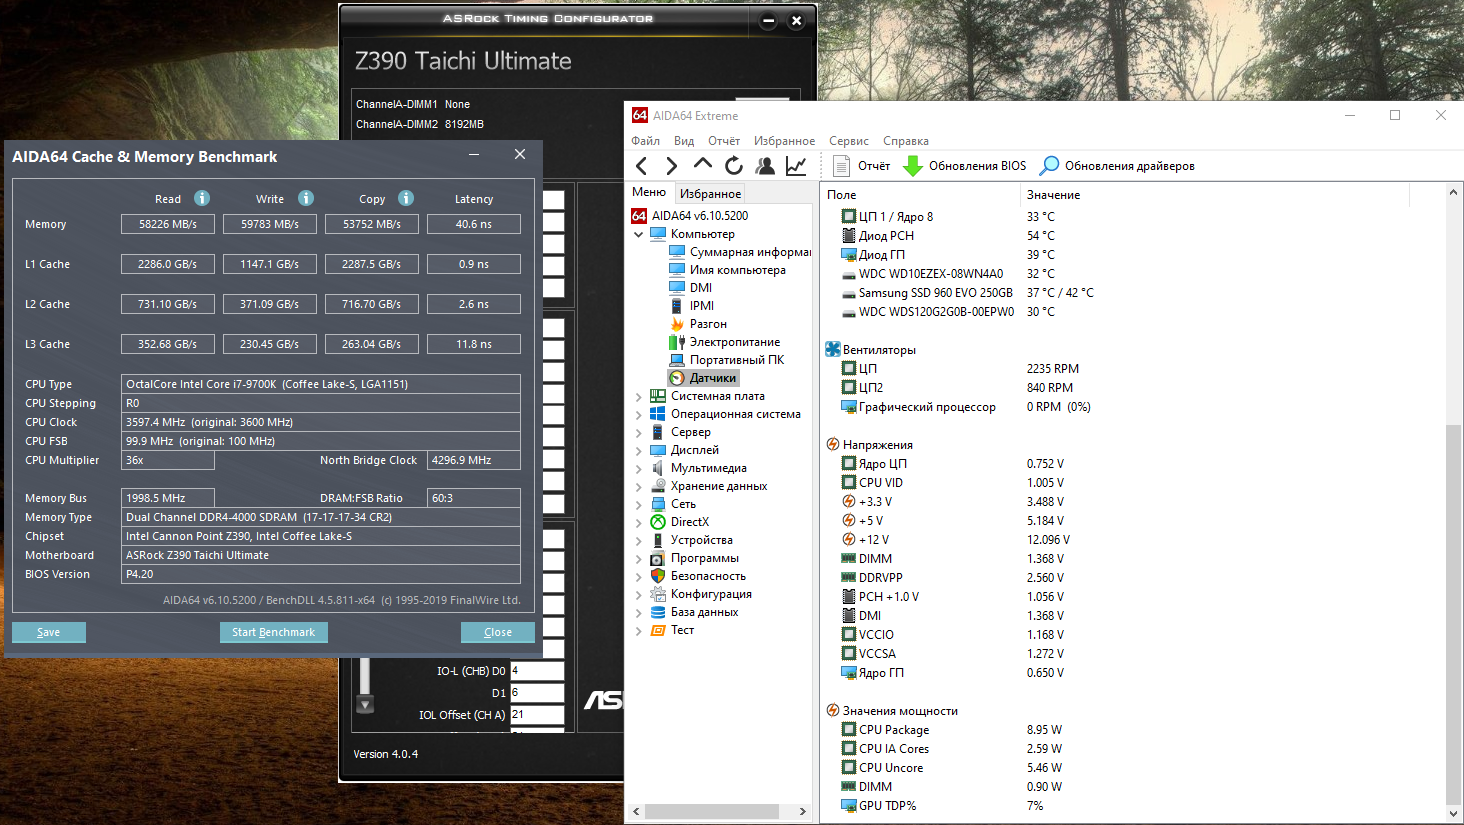The height and width of the screenshot is (825, 1464).
Task: Select the Тест tree item
Action: 672,630
